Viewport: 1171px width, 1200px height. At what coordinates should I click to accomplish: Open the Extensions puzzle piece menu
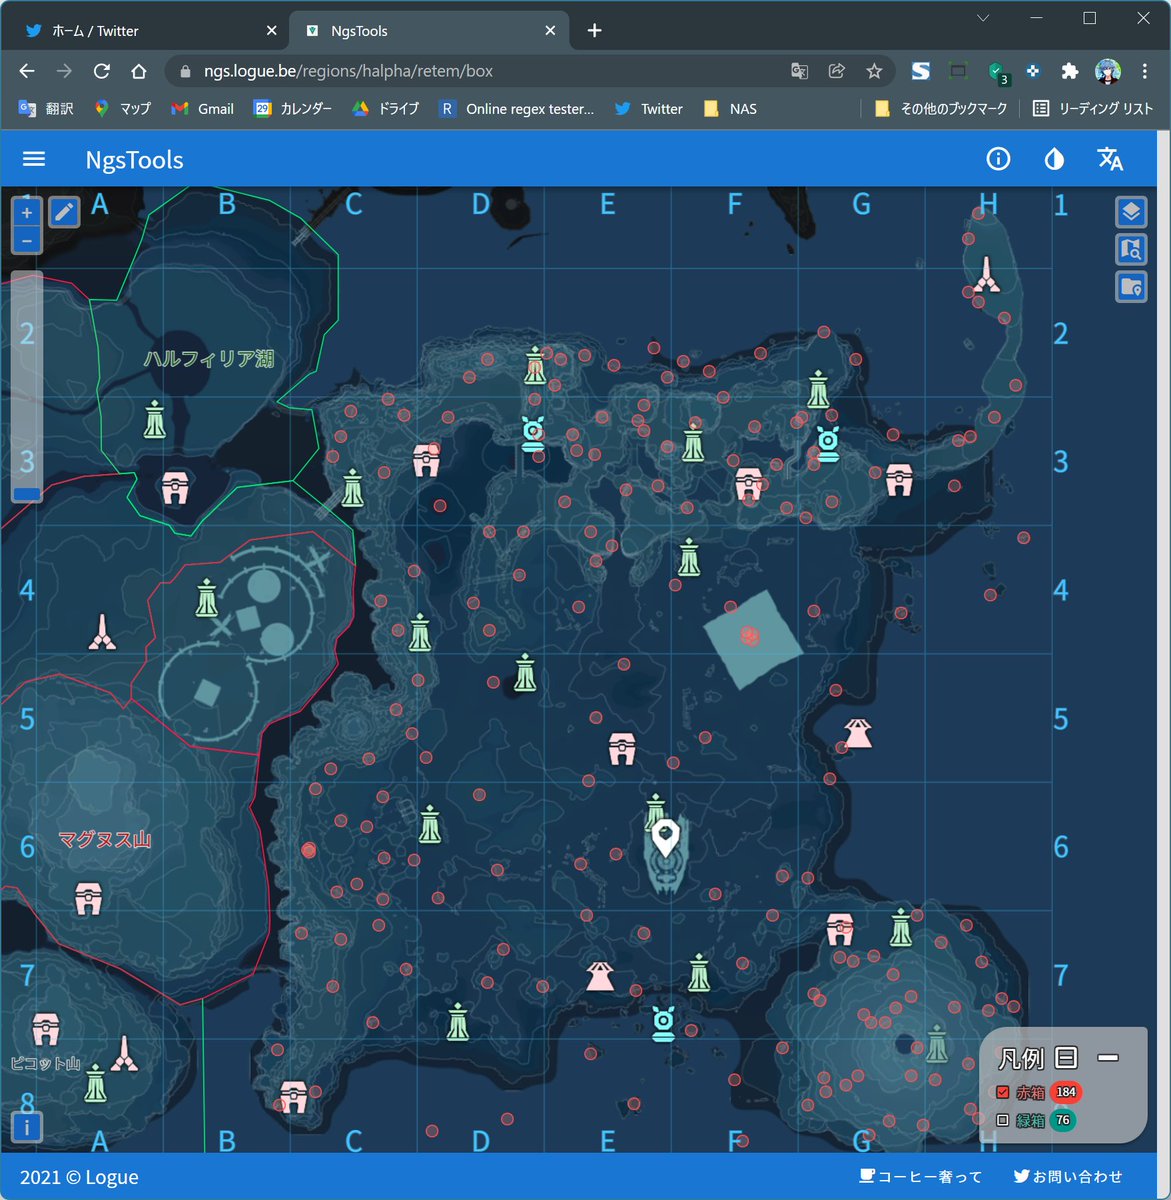[x=1070, y=71]
